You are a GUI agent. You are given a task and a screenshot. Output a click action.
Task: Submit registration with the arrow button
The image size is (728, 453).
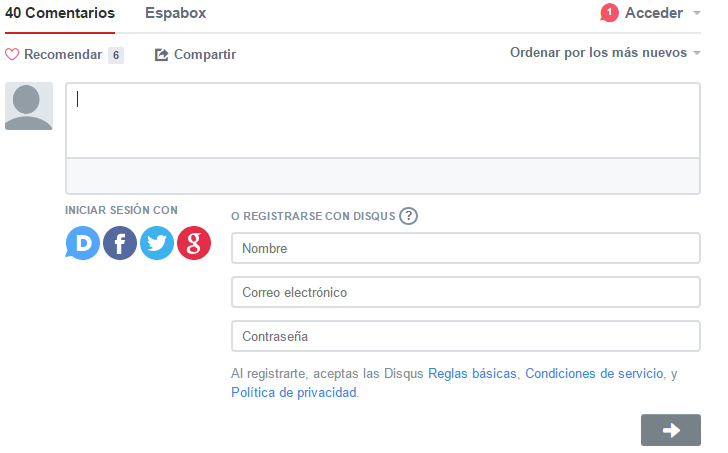click(671, 430)
